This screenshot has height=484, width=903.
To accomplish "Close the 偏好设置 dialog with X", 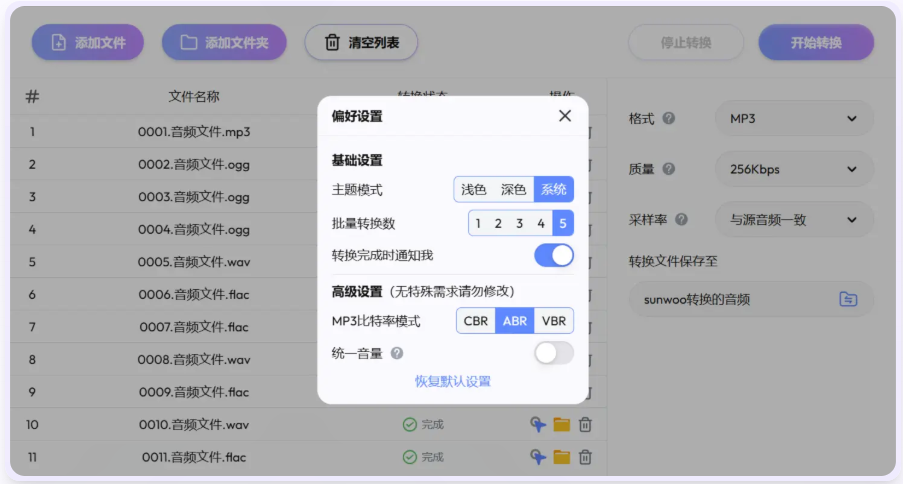I will tap(565, 116).
